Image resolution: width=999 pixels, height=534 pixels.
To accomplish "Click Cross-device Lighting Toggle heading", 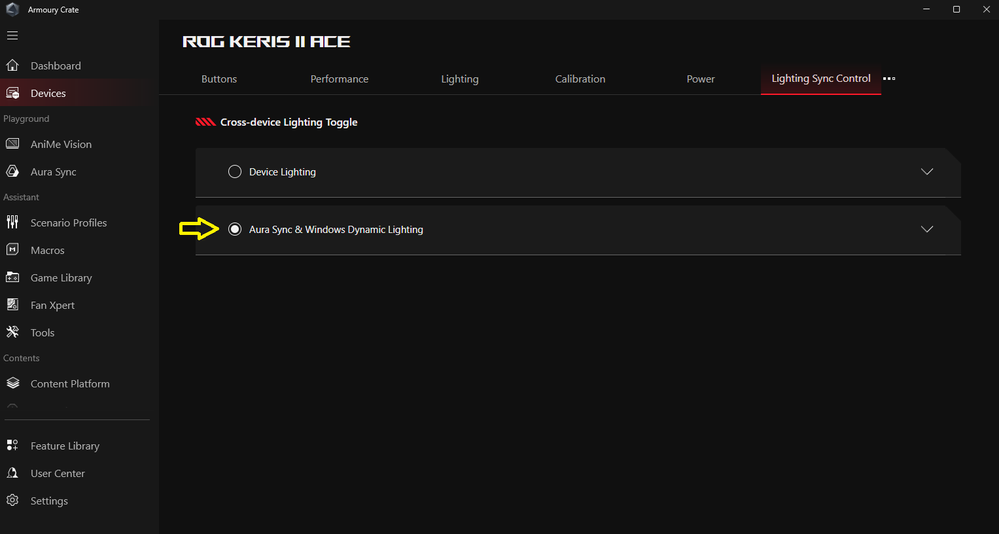I will pyautogui.click(x=289, y=122).
